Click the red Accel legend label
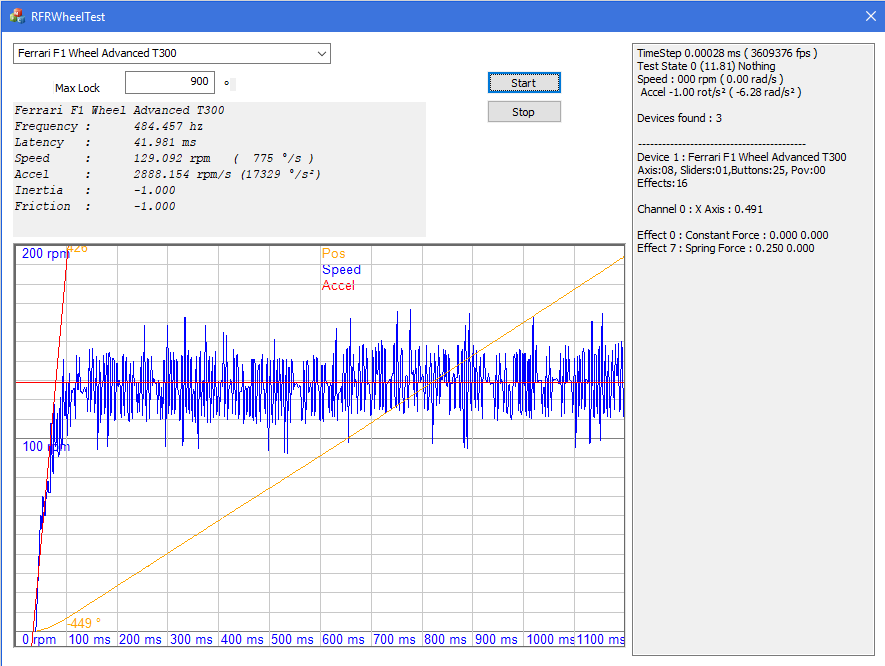This screenshot has height=666, width=885. tap(338, 286)
